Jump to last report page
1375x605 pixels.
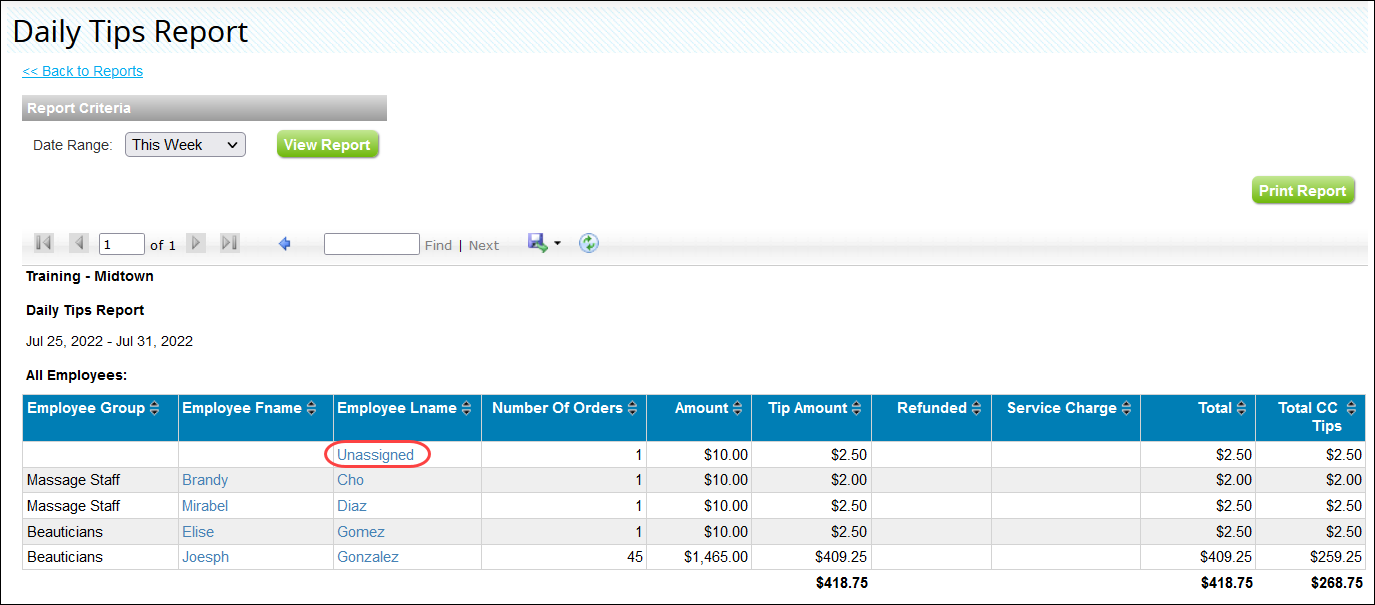[x=230, y=243]
